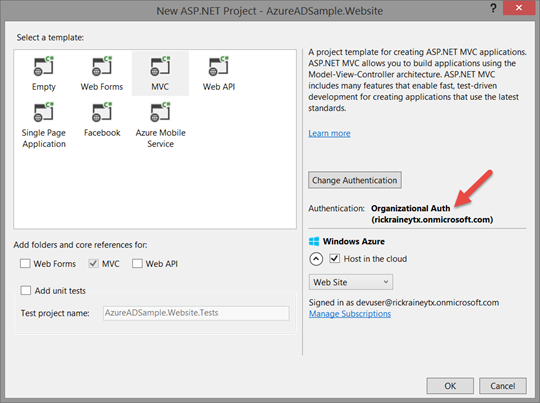Click the Change Authentication button
Image resolution: width=540 pixels, height=403 pixels.
click(x=355, y=180)
